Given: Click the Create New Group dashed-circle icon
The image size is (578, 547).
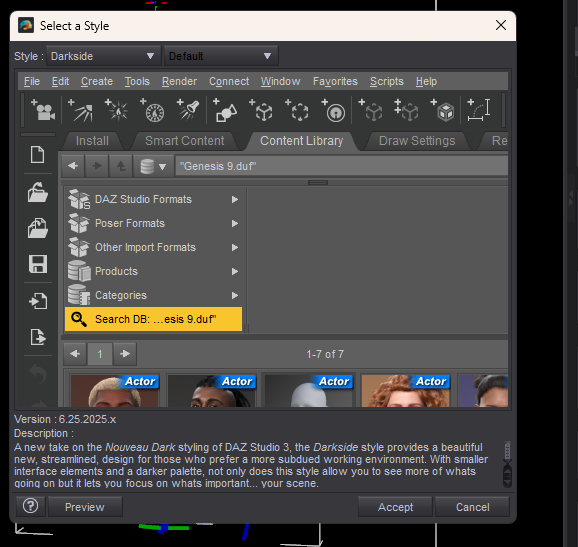Looking at the screenshot, I should [297, 110].
